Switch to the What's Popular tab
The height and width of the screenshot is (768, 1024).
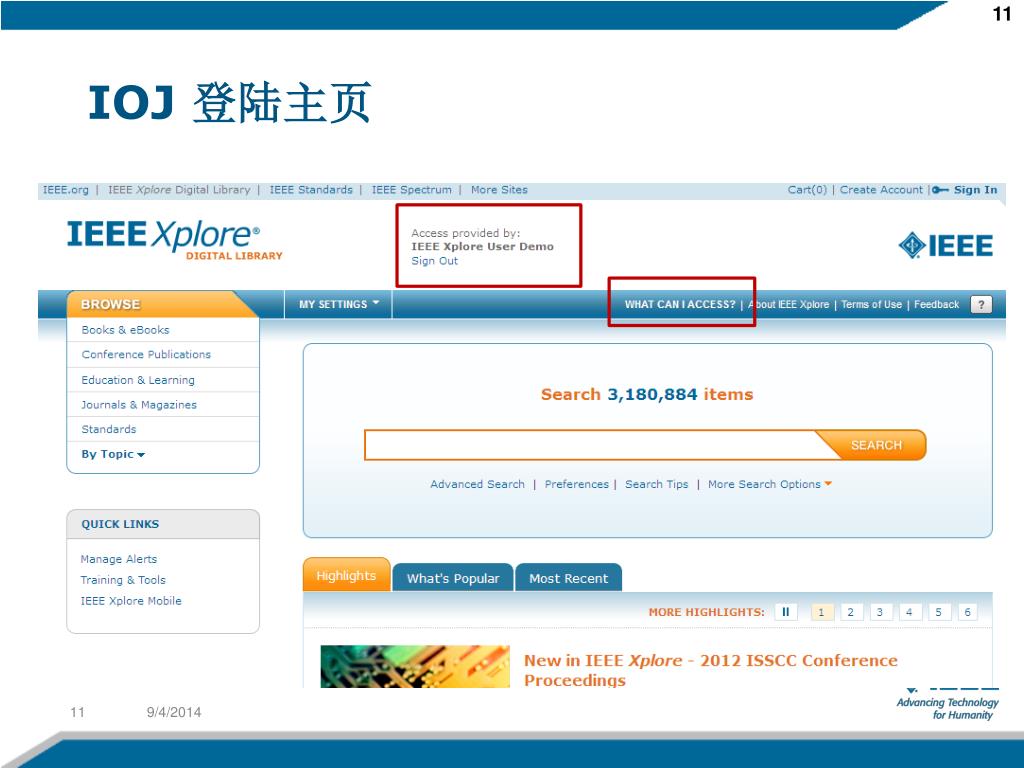pos(453,578)
